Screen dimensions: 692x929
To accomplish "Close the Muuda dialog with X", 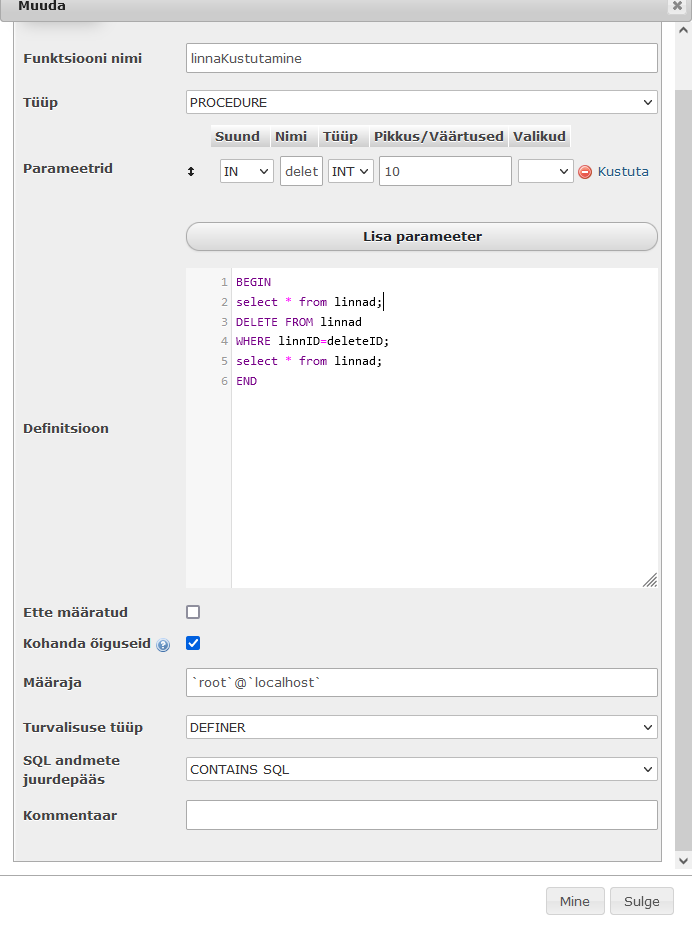I will click(x=677, y=6).
